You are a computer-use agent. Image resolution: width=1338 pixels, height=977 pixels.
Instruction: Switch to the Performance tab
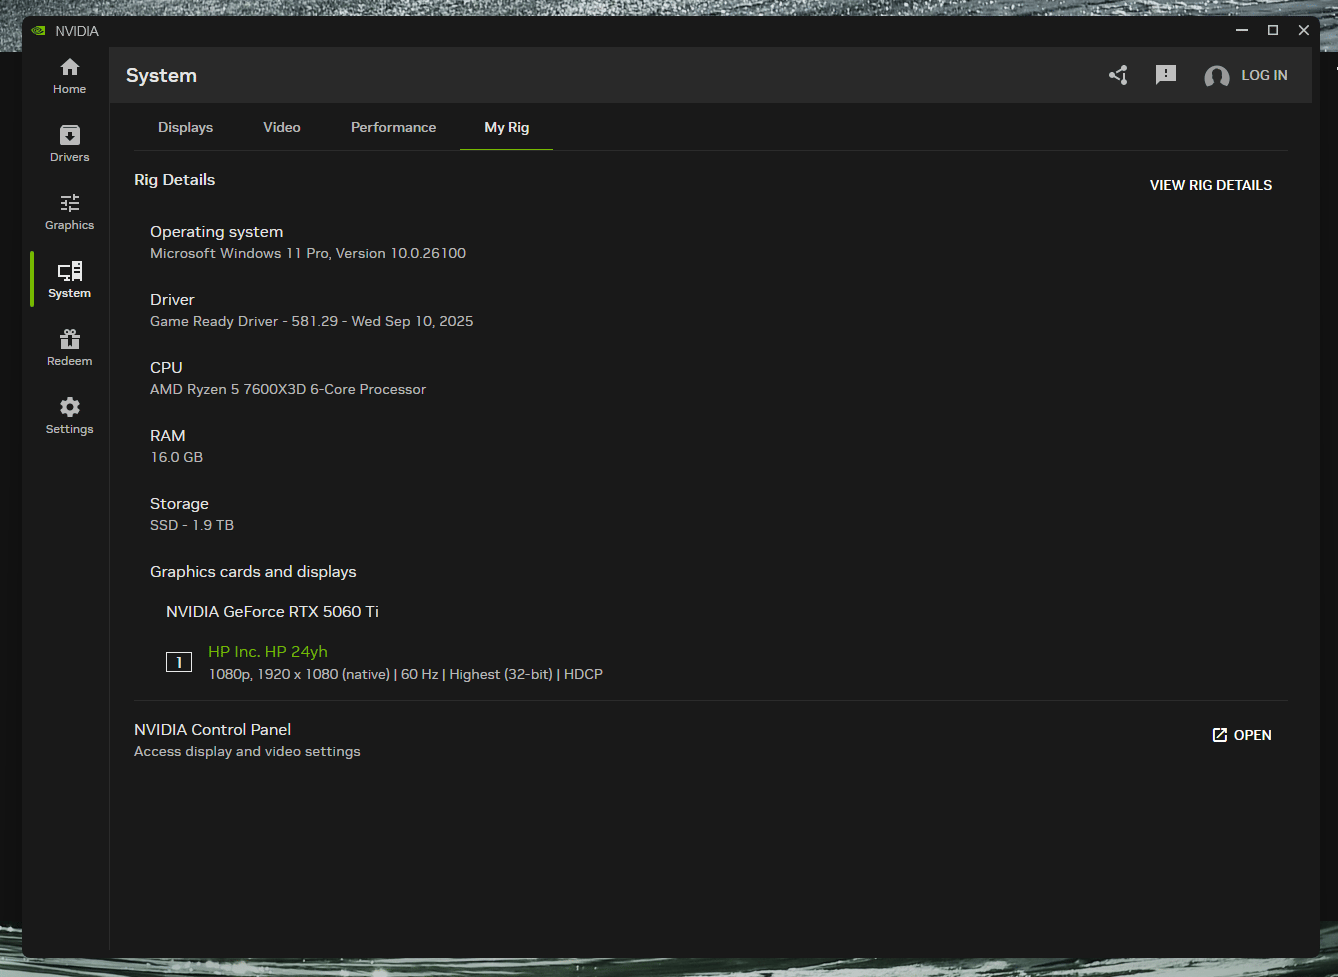pos(393,127)
